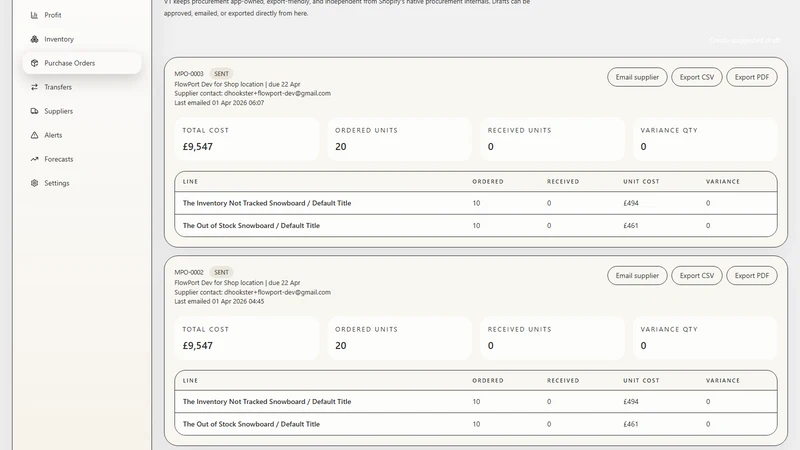Click 'FlowPort Dev for Shop location' in MPO-0002
The height and width of the screenshot is (450, 800).
point(219,283)
